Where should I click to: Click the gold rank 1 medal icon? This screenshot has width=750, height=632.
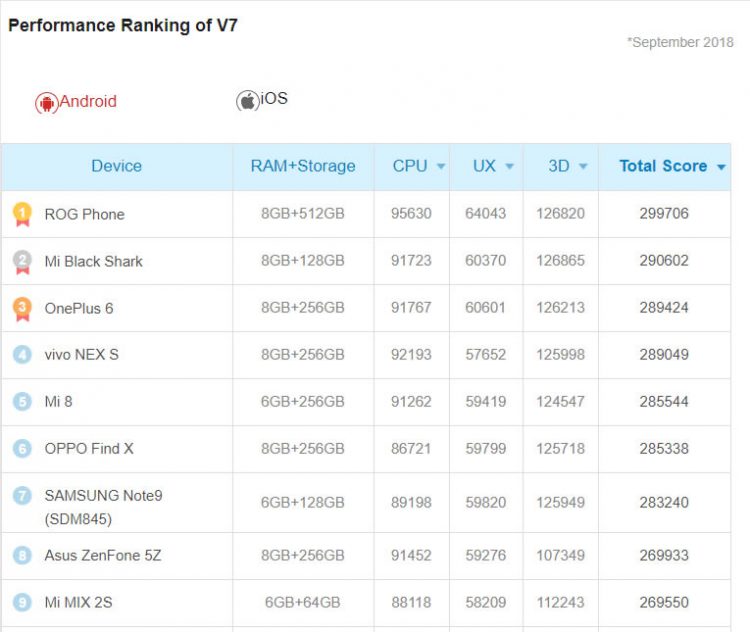[x=22, y=214]
